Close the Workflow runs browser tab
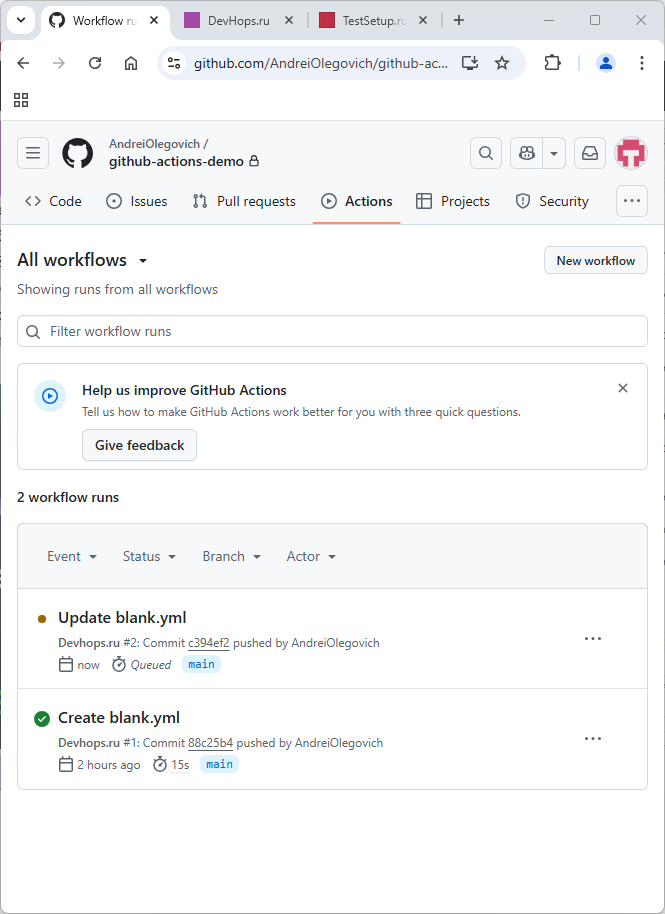This screenshot has height=914, width=665. coord(154,20)
